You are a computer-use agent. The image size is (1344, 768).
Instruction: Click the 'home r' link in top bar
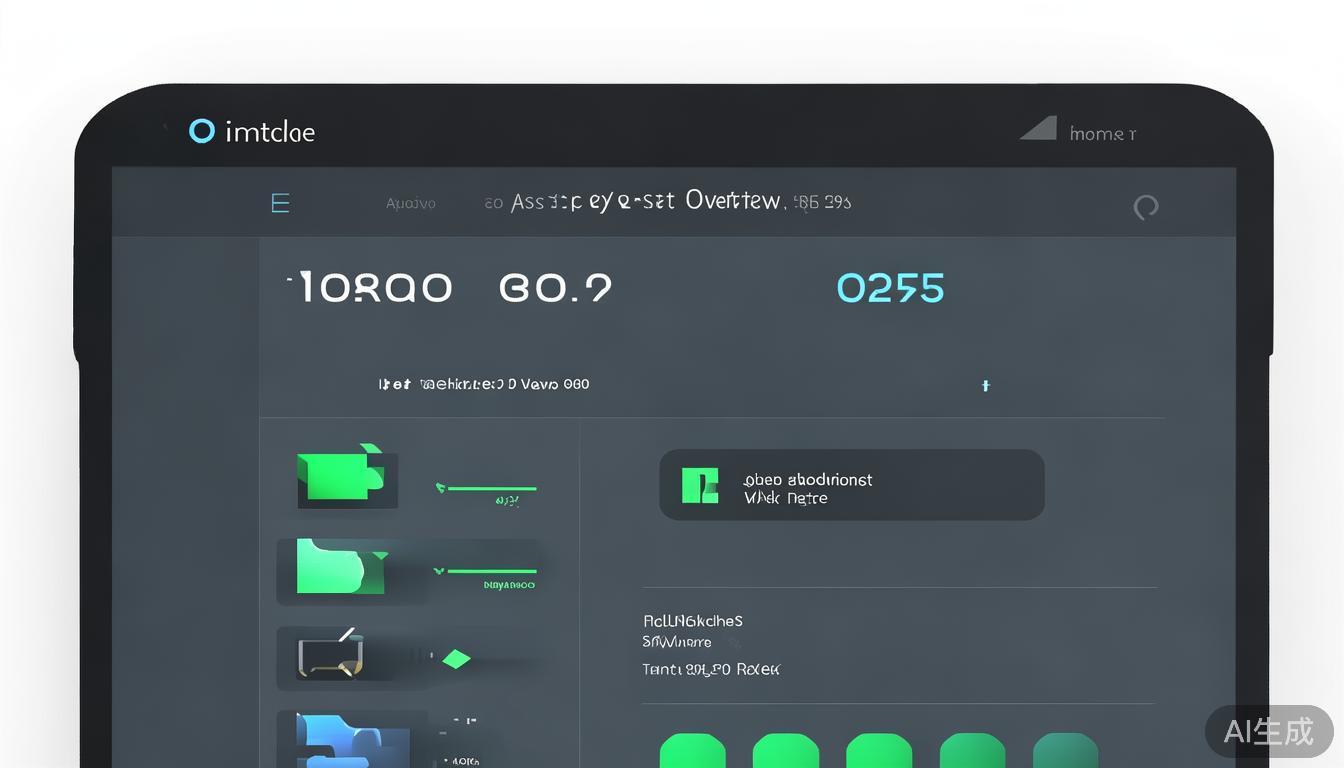[1102, 134]
